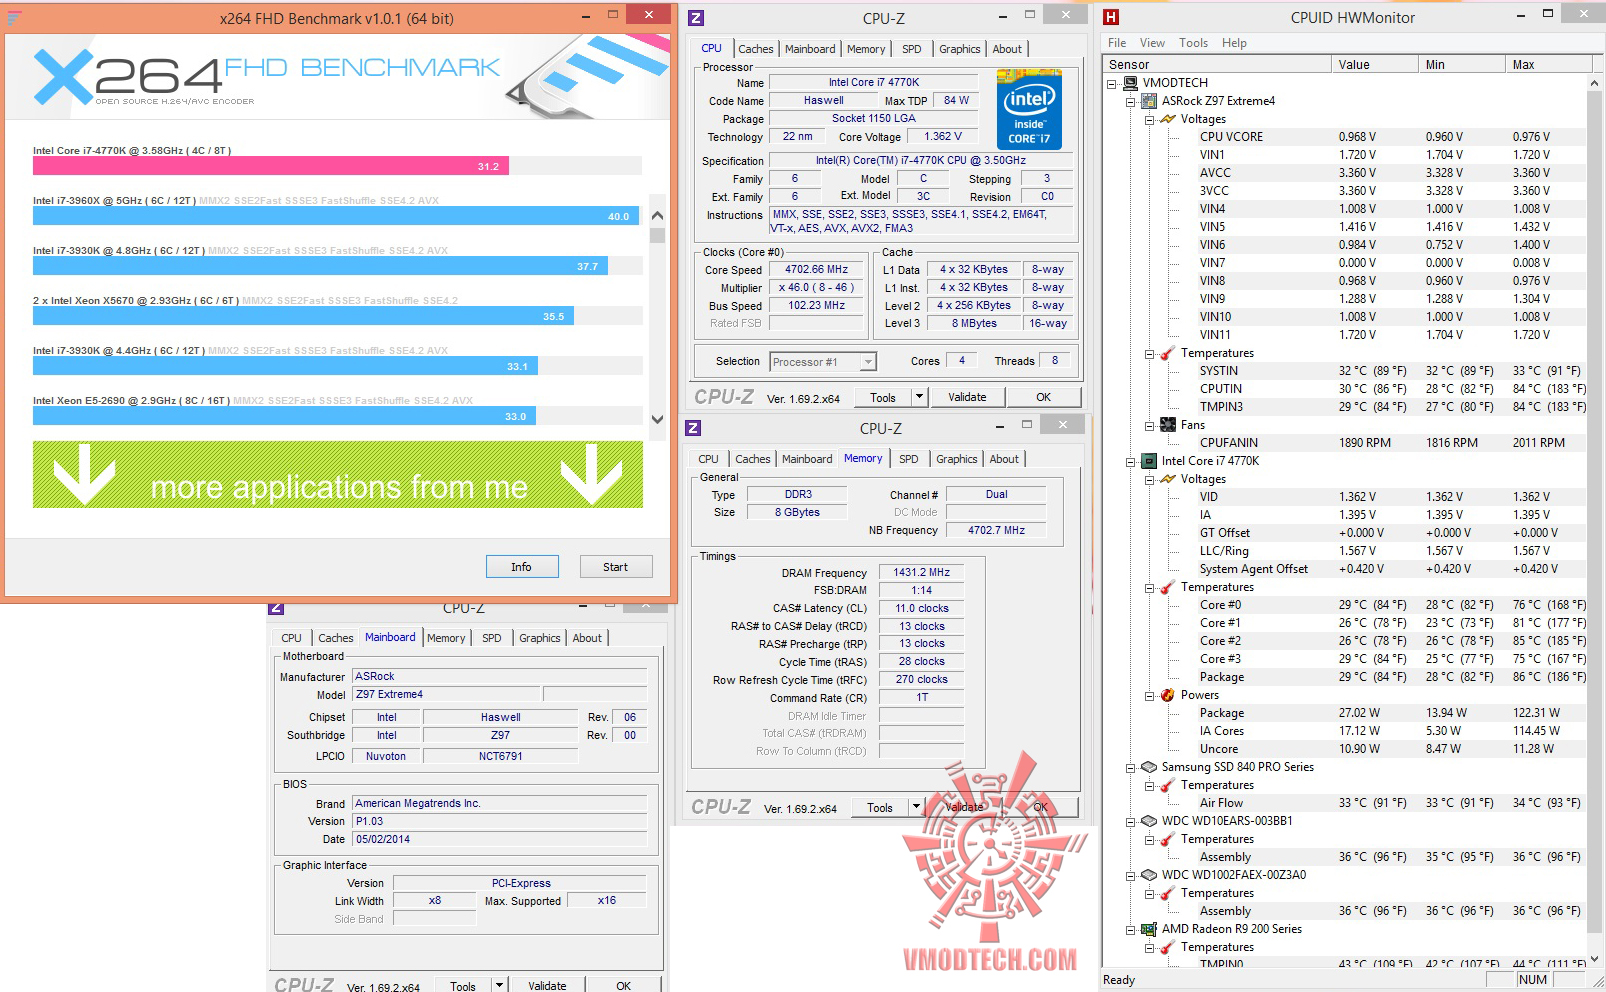Click the Tools button in the CPU-Z CPU-tab window
Image resolution: width=1606 pixels, height=992 pixels.
[883, 397]
